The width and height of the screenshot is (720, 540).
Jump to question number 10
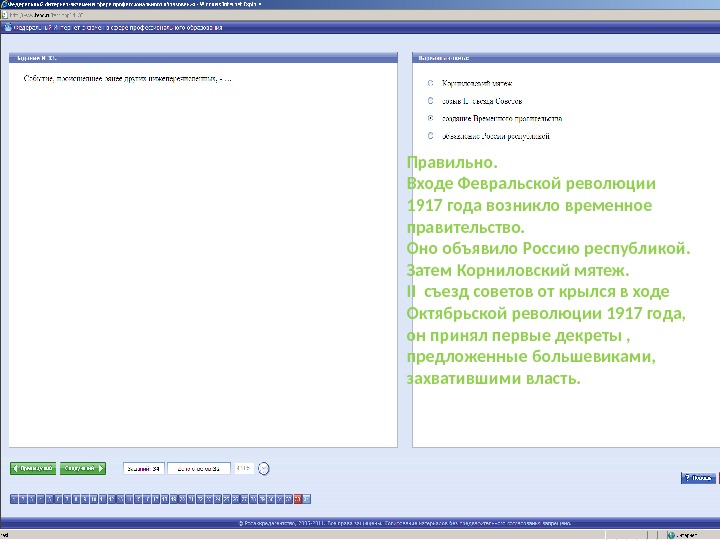point(94,499)
